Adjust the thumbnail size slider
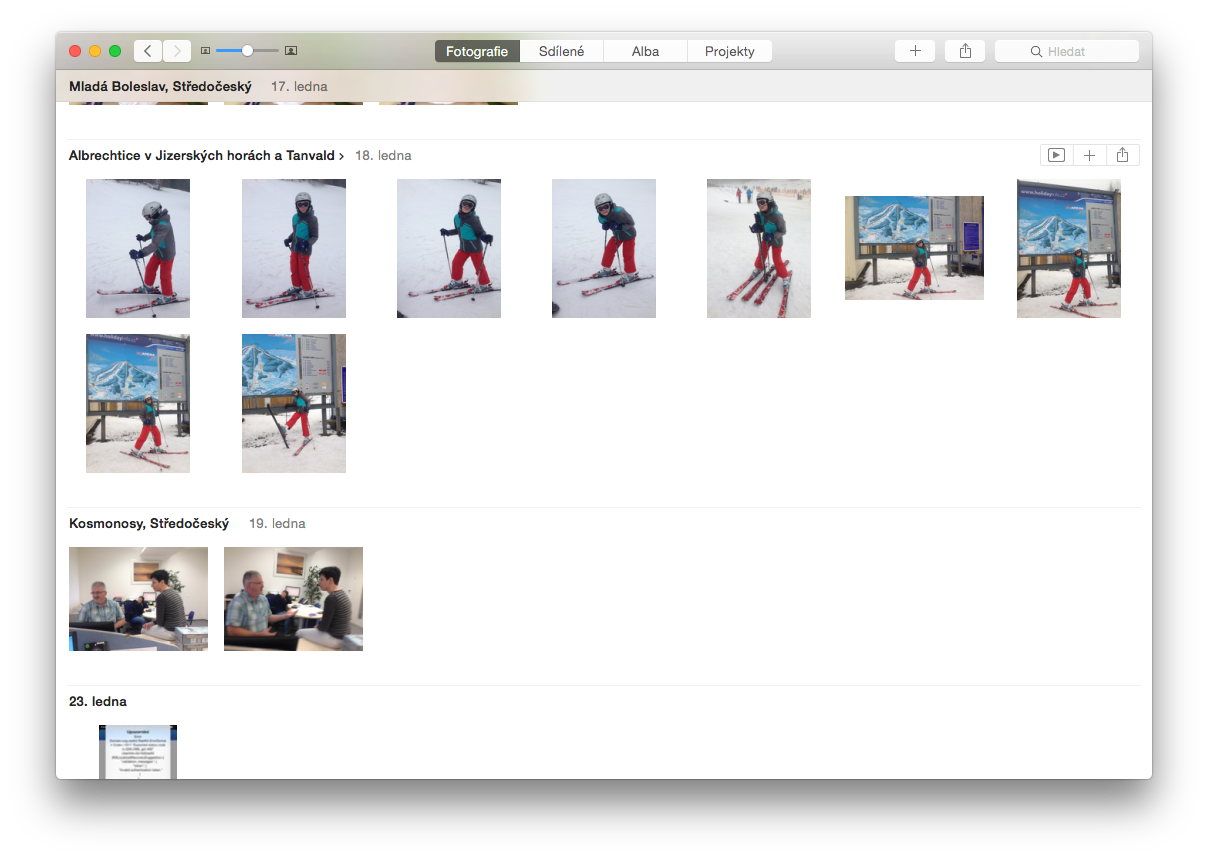The height and width of the screenshot is (859, 1208). coord(247,51)
